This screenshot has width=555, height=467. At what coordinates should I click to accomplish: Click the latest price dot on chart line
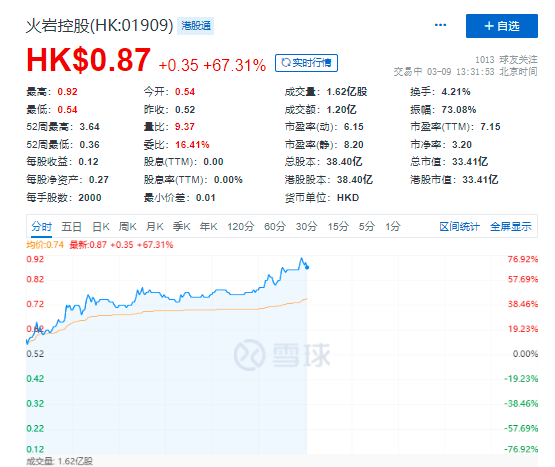pos(307,268)
